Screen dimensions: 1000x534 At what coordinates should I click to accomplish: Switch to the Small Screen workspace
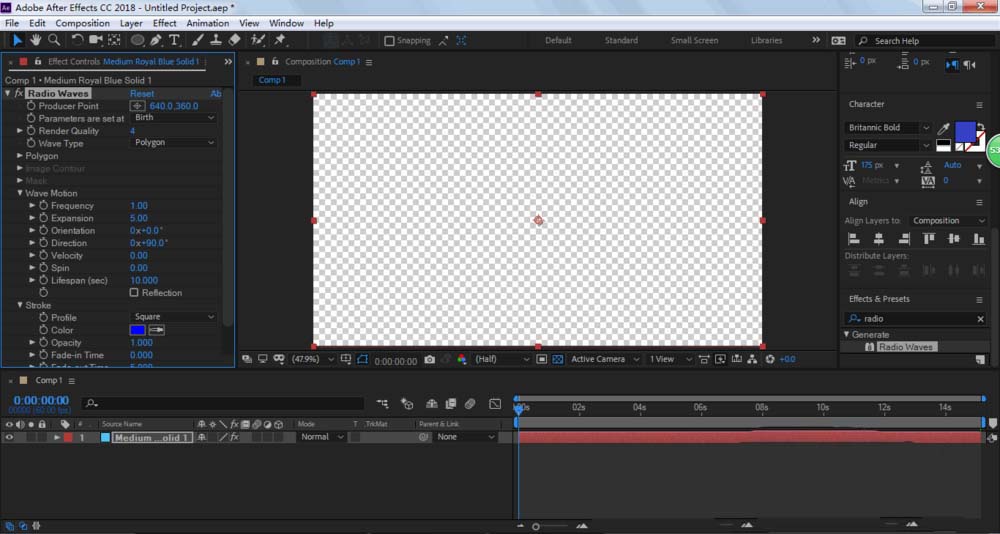point(695,40)
